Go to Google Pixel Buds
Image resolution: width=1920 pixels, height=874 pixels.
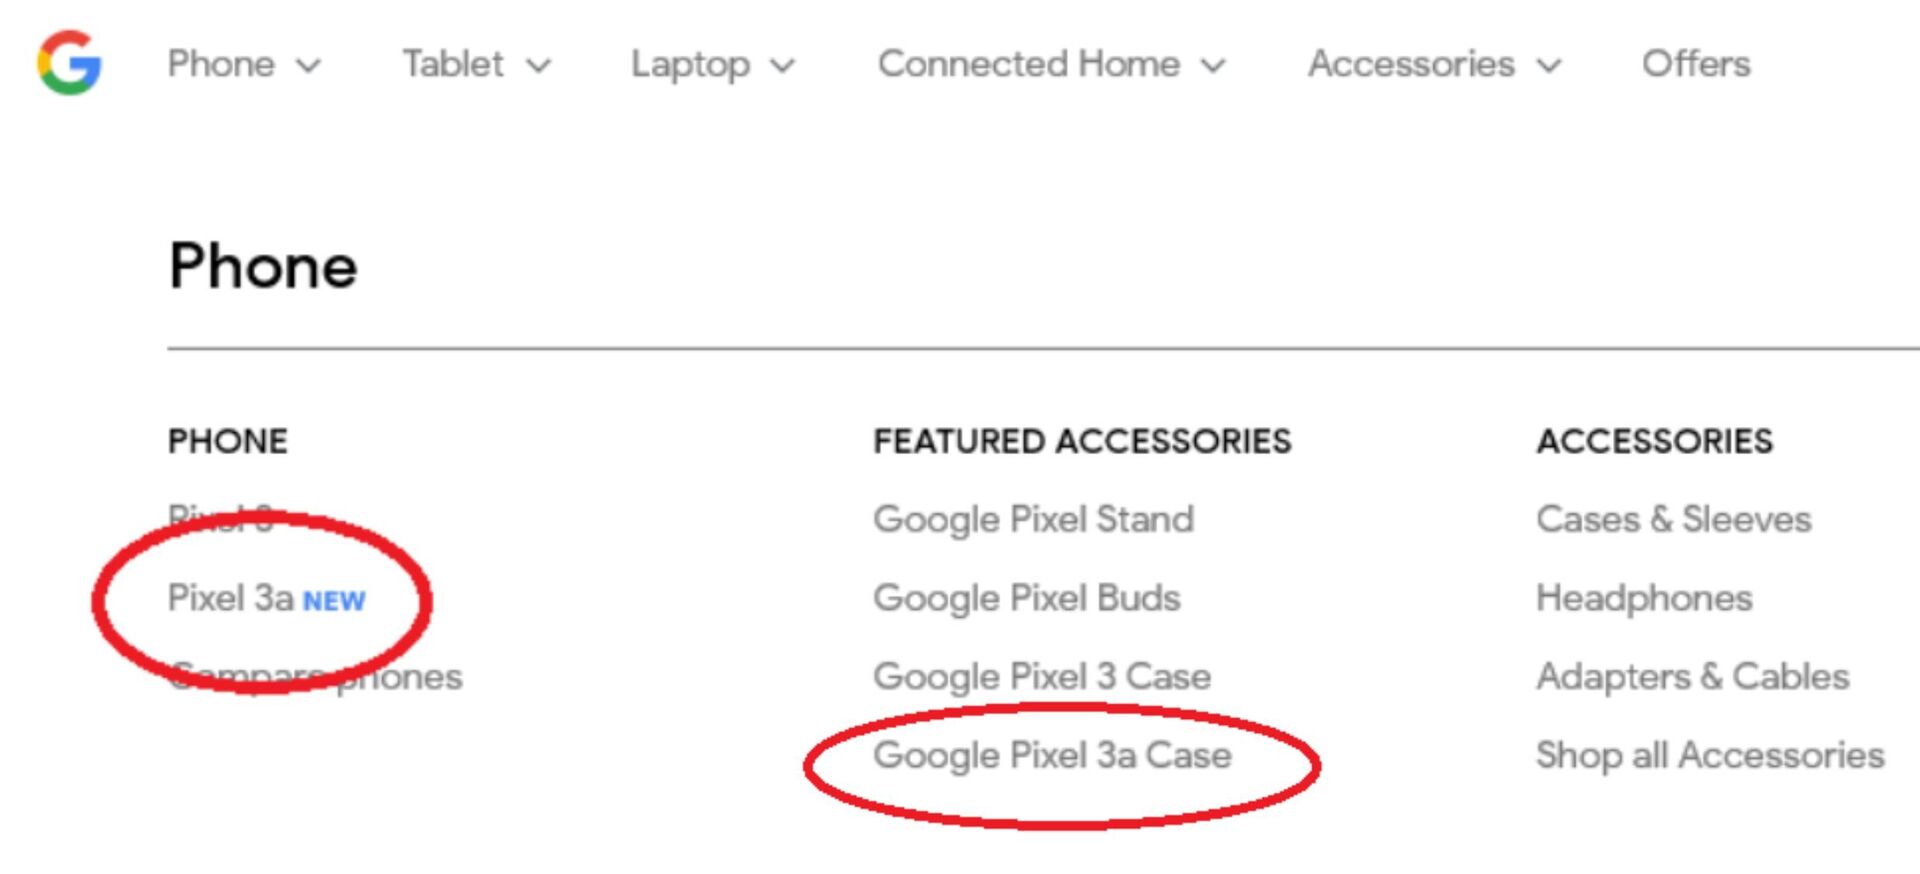pos(1026,598)
